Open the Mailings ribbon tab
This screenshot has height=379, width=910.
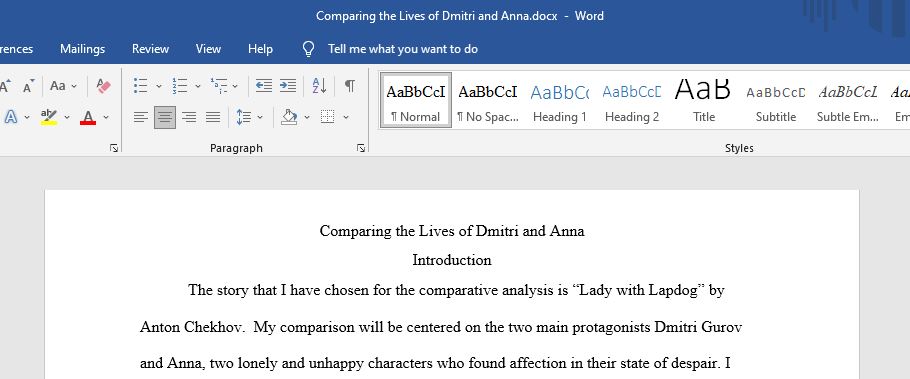click(82, 49)
